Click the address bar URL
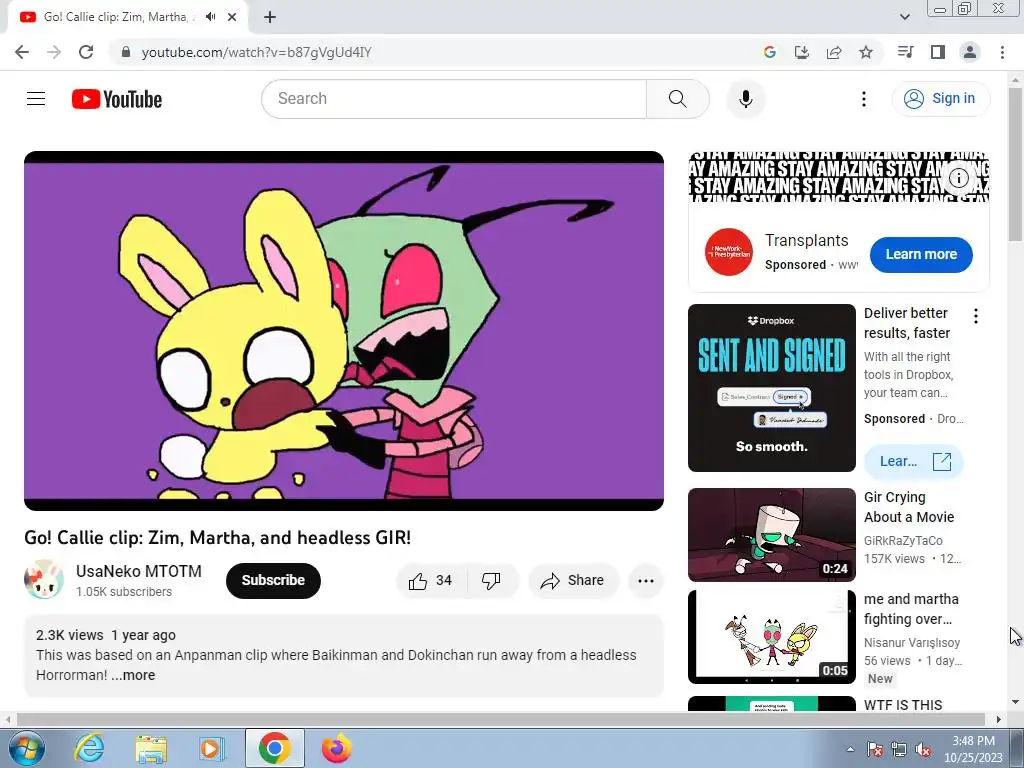Viewport: 1024px width, 768px height. [257, 52]
